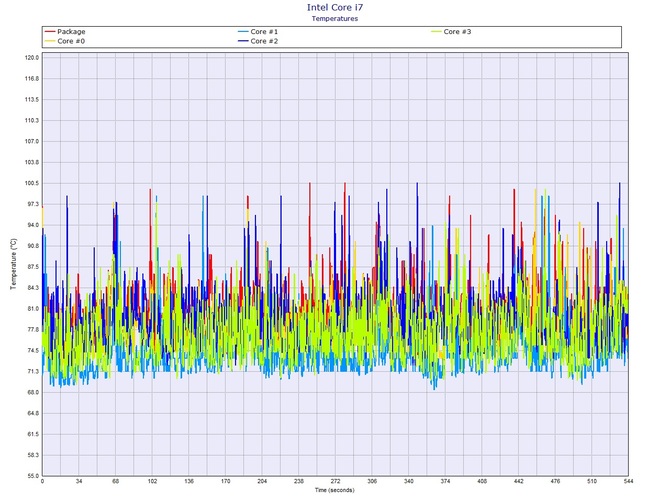The width and height of the screenshot is (670, 502).
Task: Click the 68.0 y-axis value
Action: tap(33, 393)
